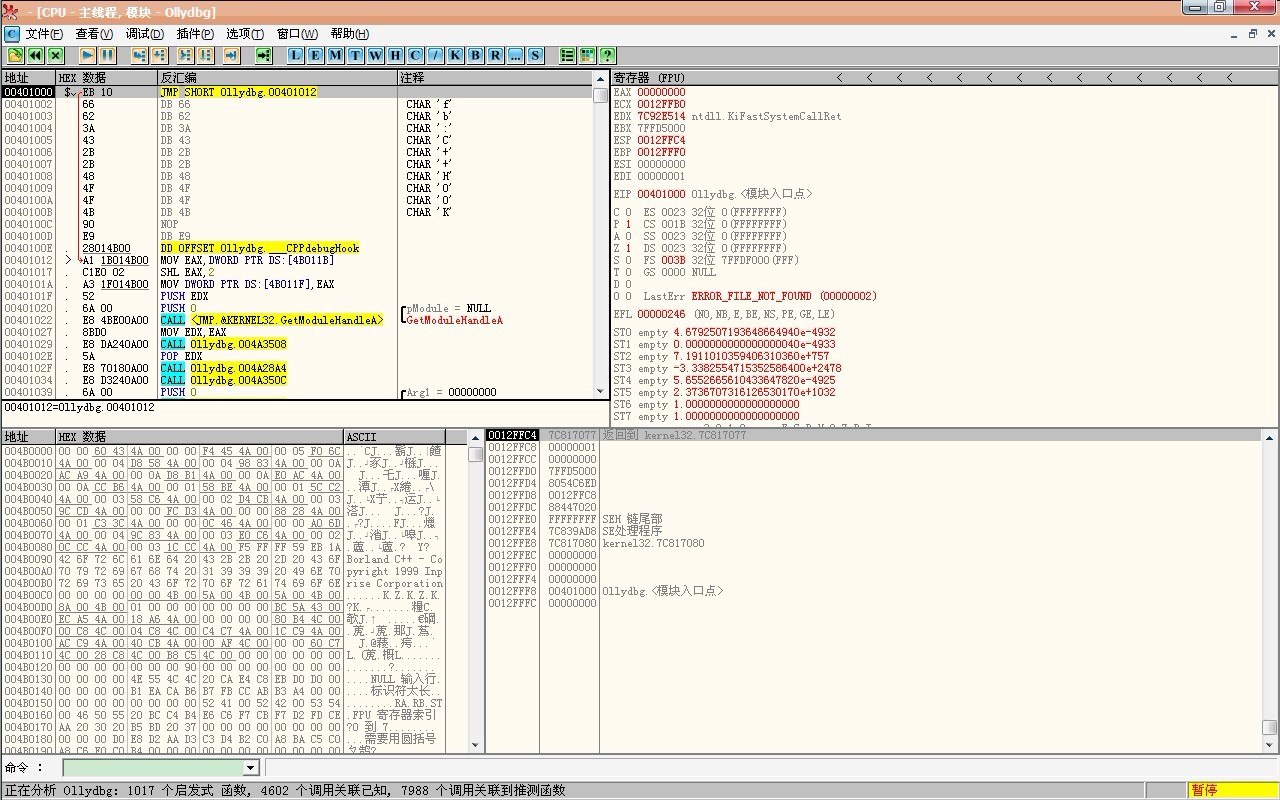Click the close program X toolbar icon

55,55
